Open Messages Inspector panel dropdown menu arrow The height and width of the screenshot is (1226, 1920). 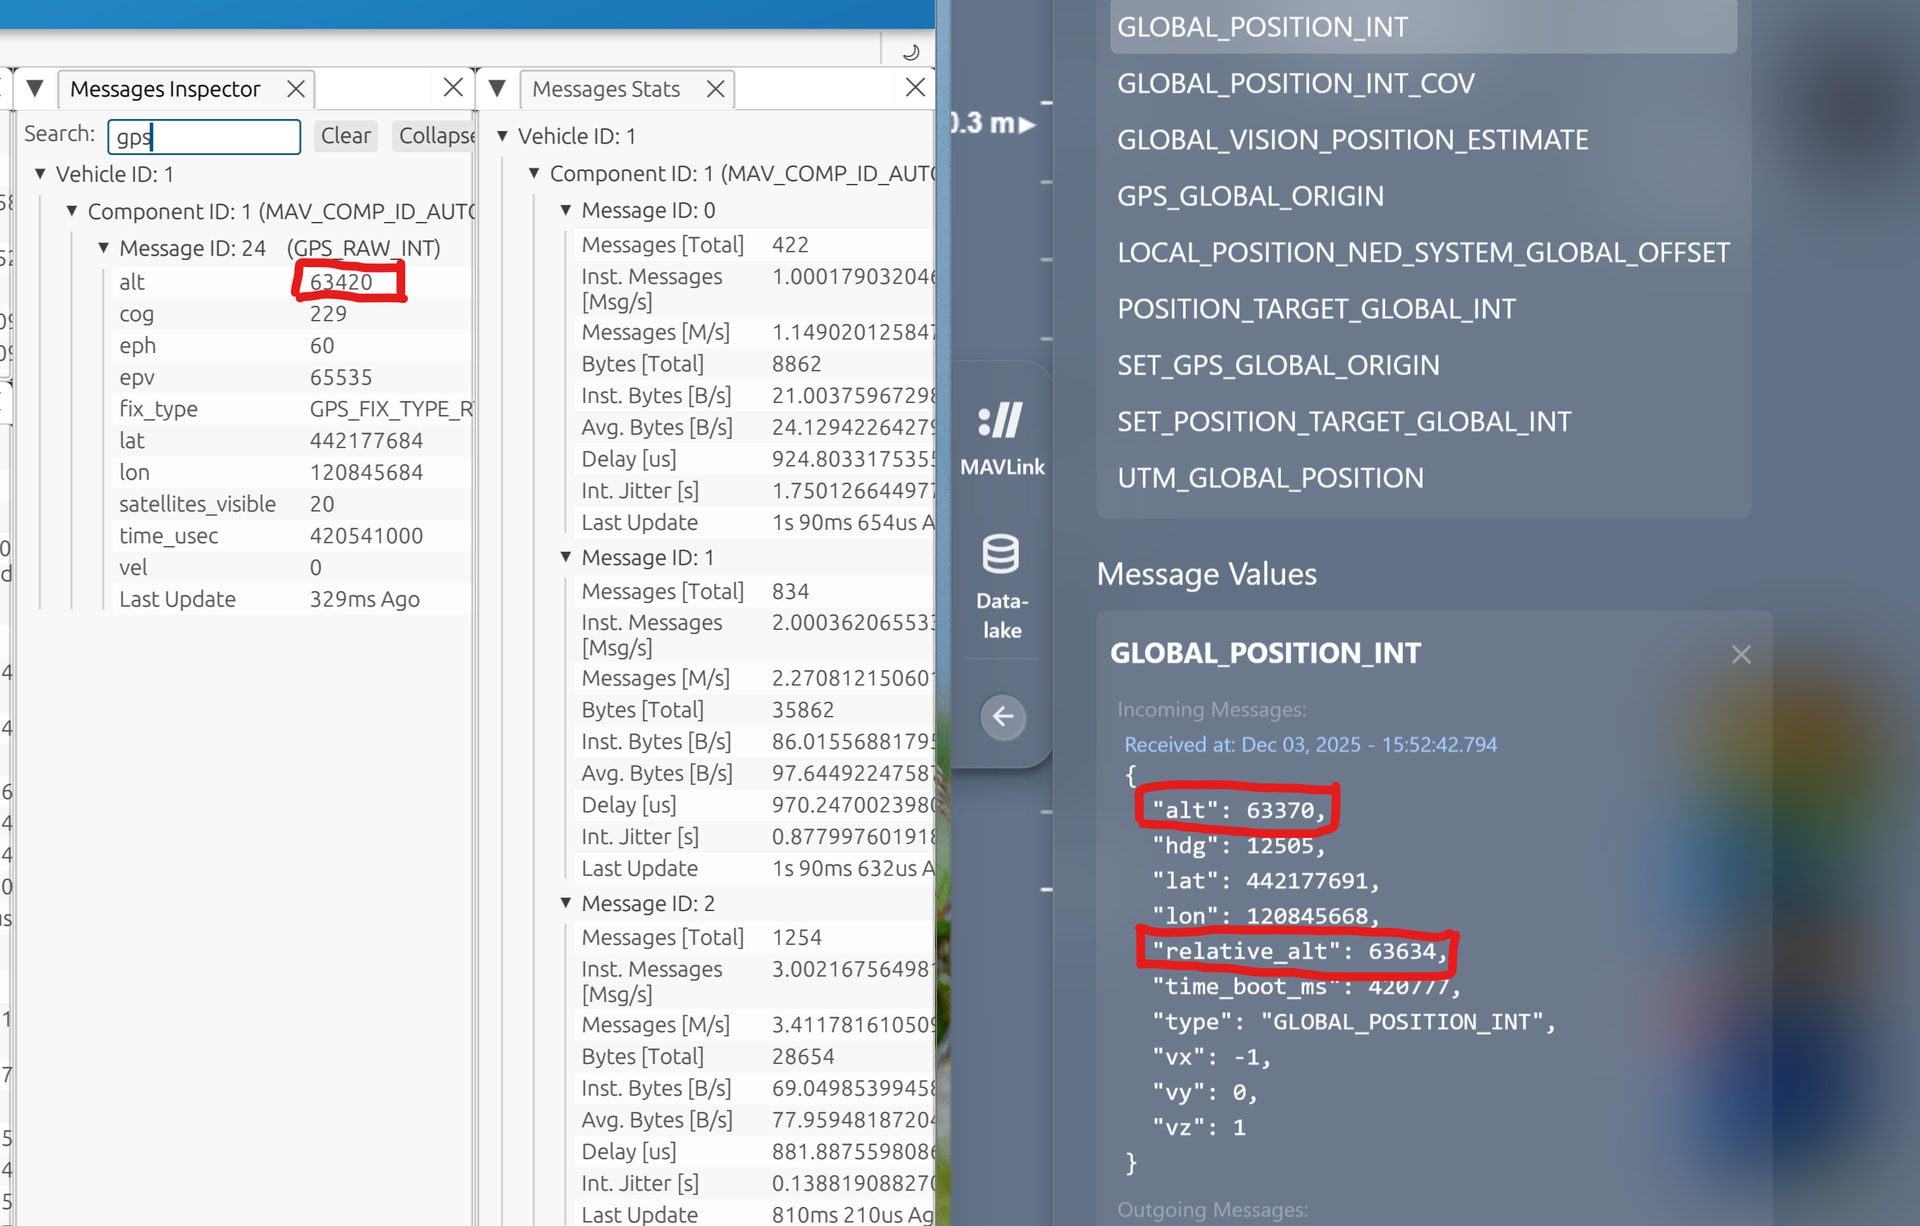pyautogui.click(x=35, y=88)
